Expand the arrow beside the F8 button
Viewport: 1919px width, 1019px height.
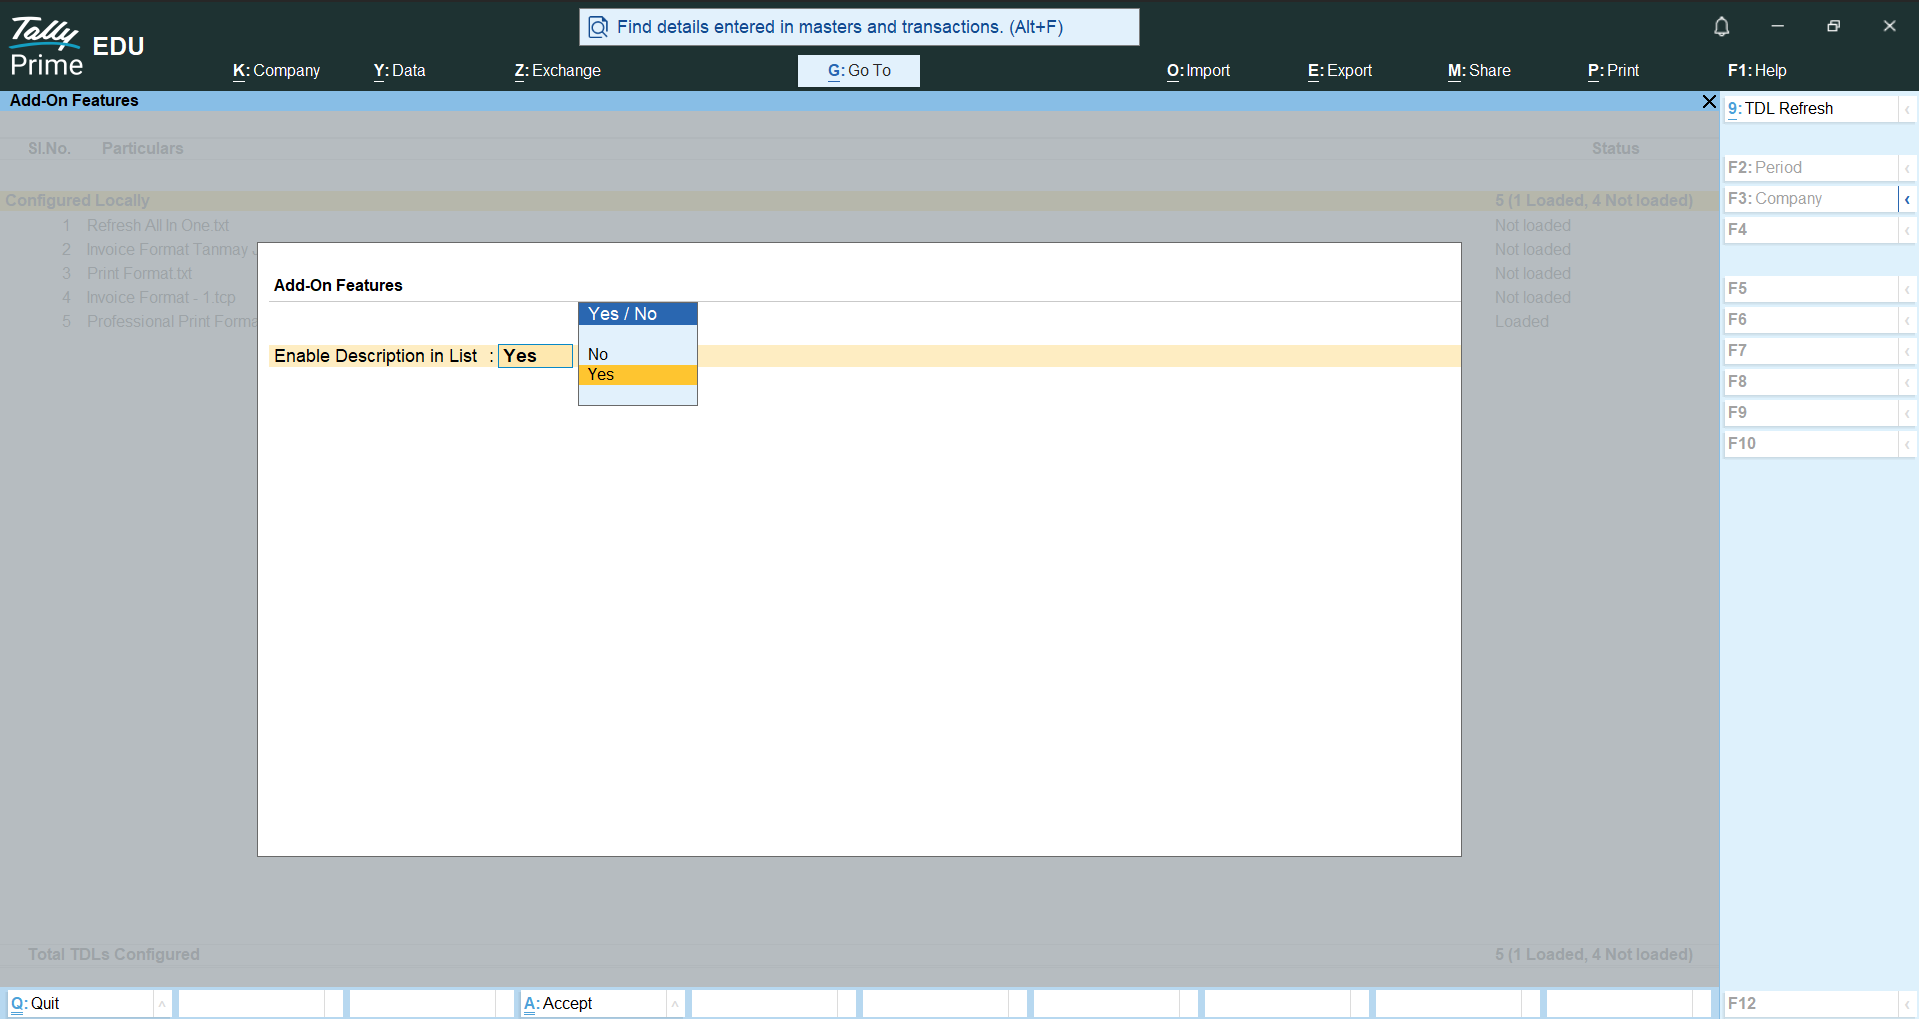pyautogui.click(x=1907, y=382)
